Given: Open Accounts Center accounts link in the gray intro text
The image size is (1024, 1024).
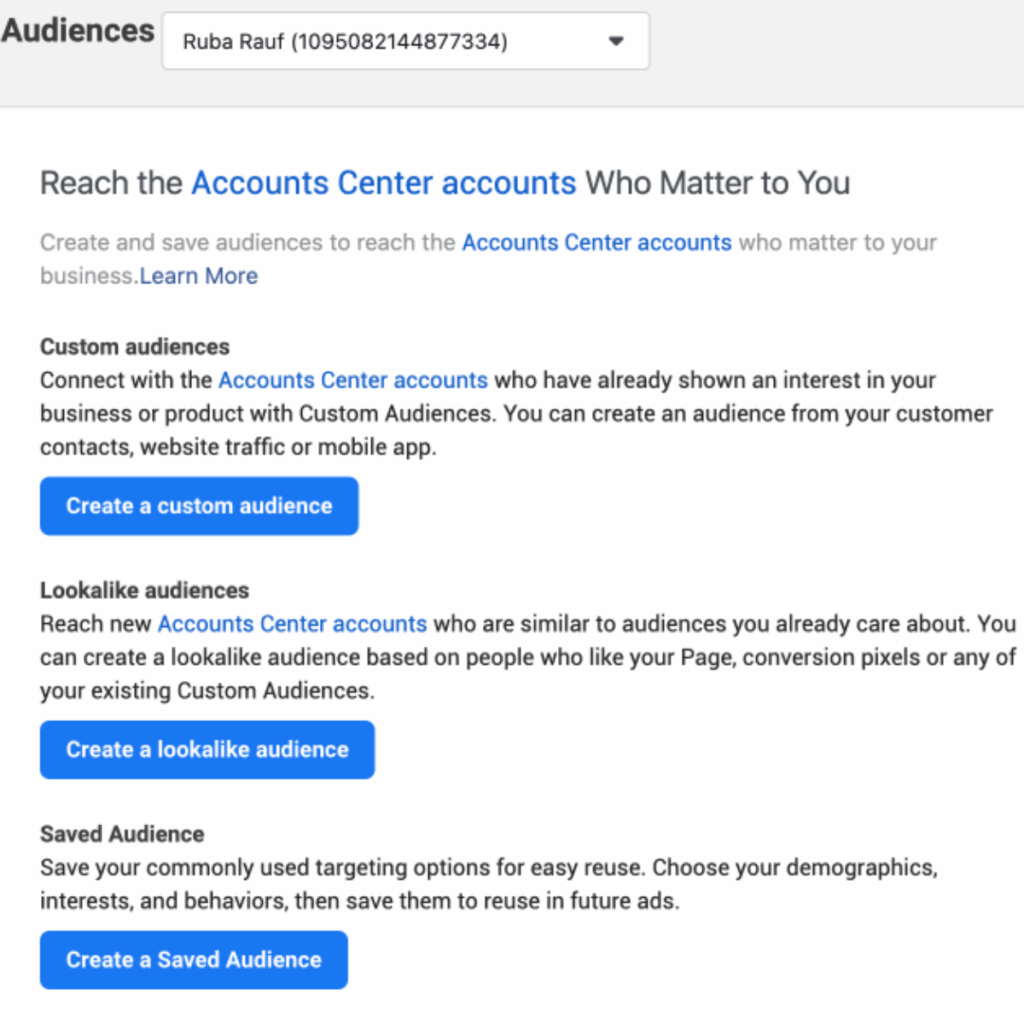Looking at the screenshot, I should pyautogui.click(x=597, y=242).
